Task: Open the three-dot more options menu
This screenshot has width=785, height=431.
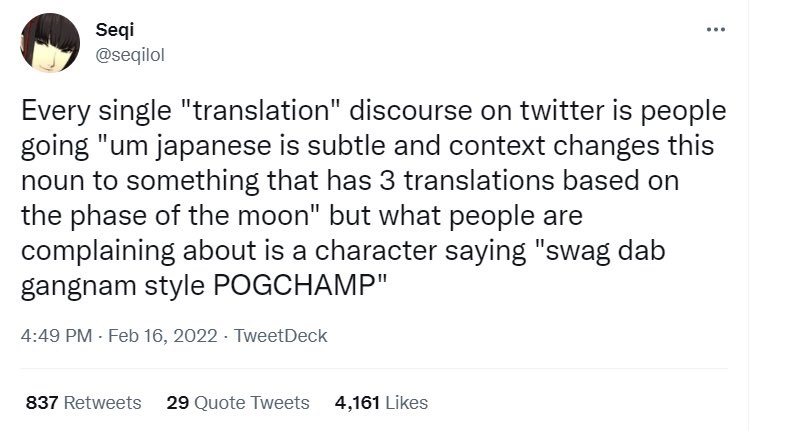Action: [715, 29]
